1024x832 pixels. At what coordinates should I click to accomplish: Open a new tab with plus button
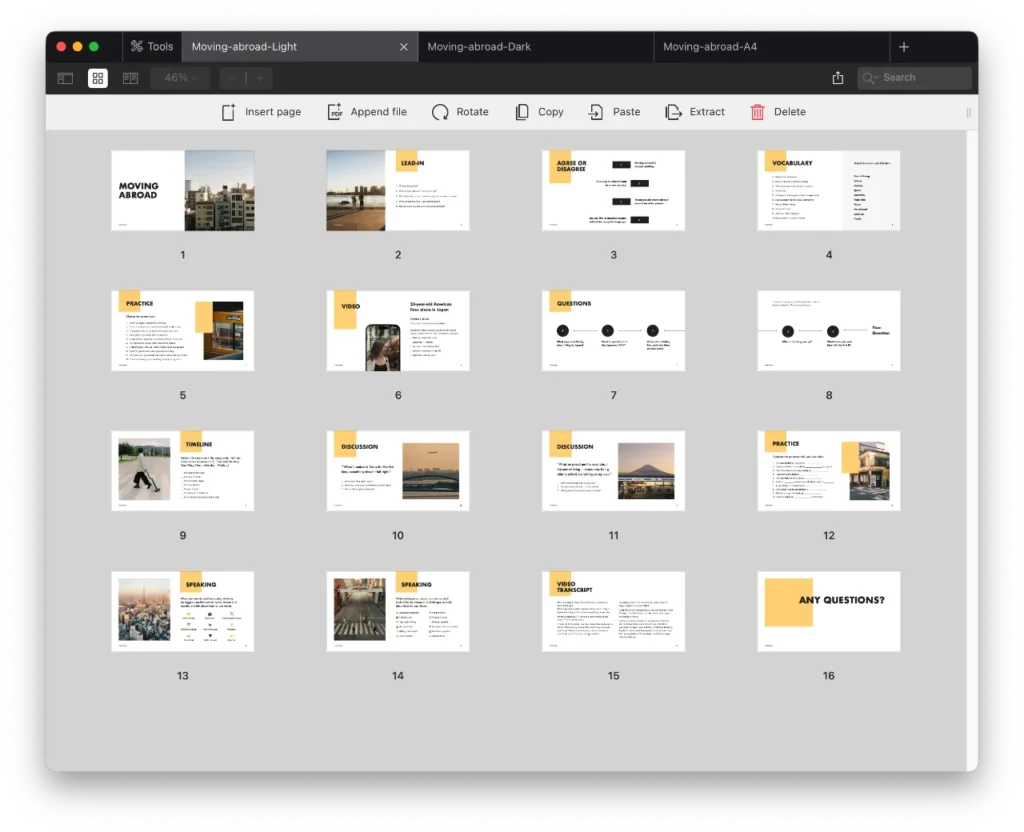904,46
